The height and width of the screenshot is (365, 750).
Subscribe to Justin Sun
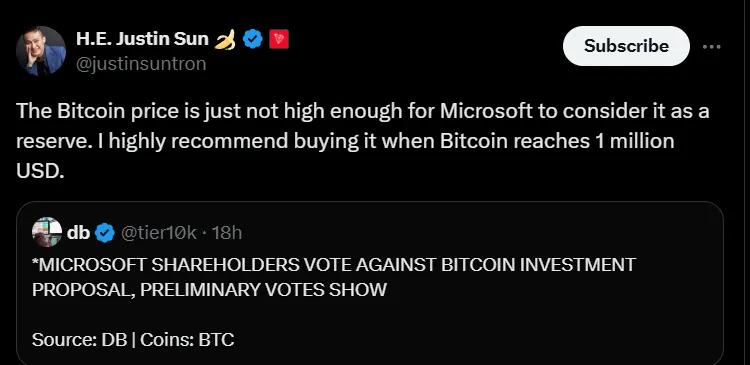pyautogui.click(x=626, y=46)
